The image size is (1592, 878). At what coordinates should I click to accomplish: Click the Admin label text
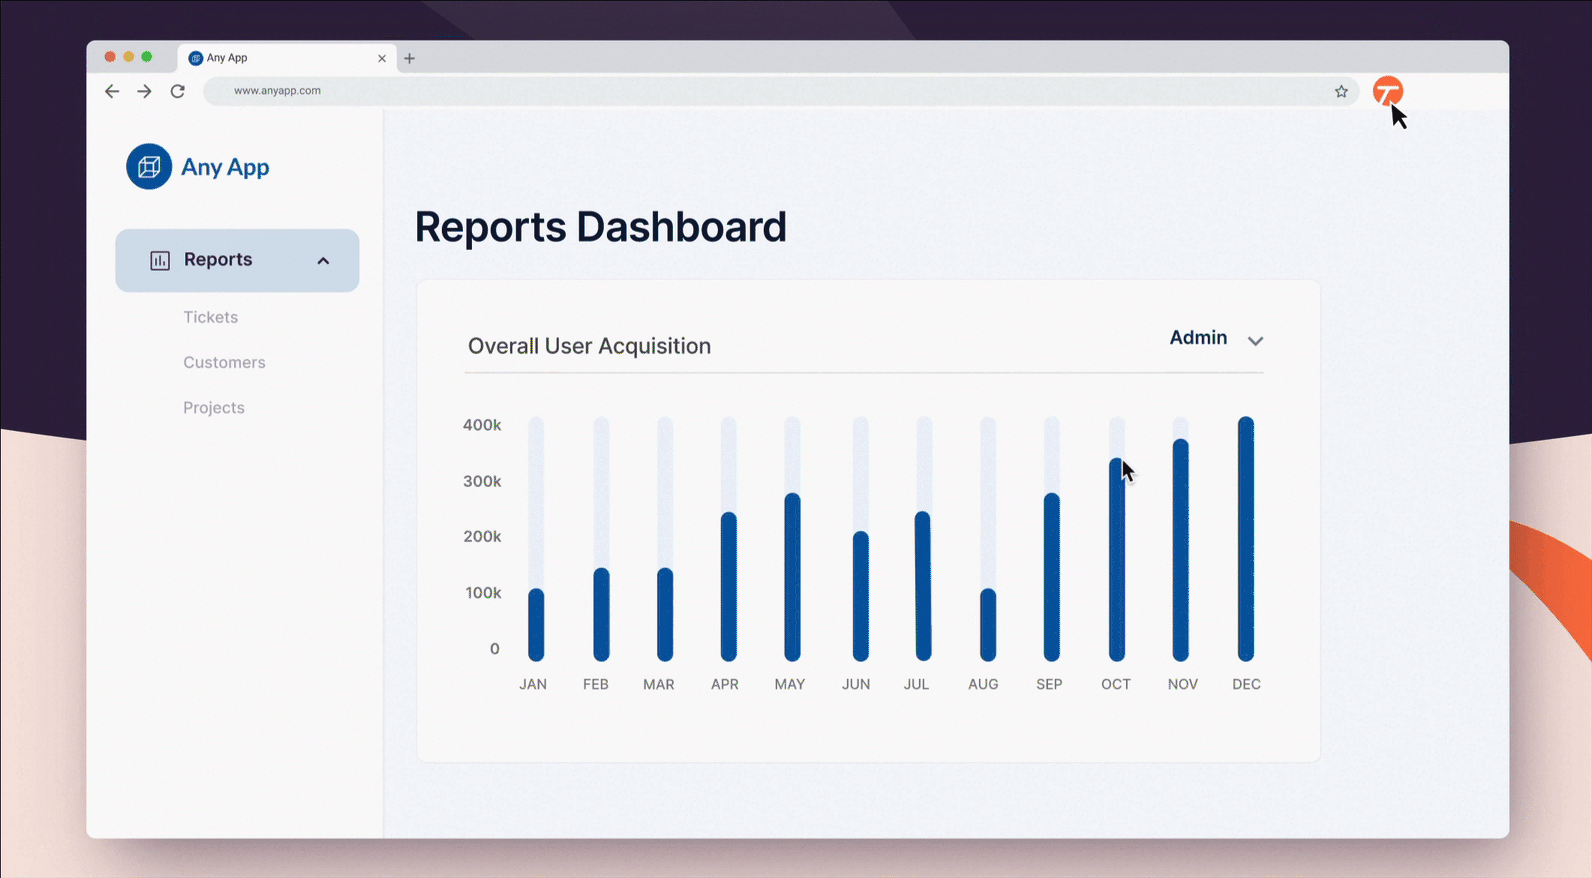(1198, 338)
